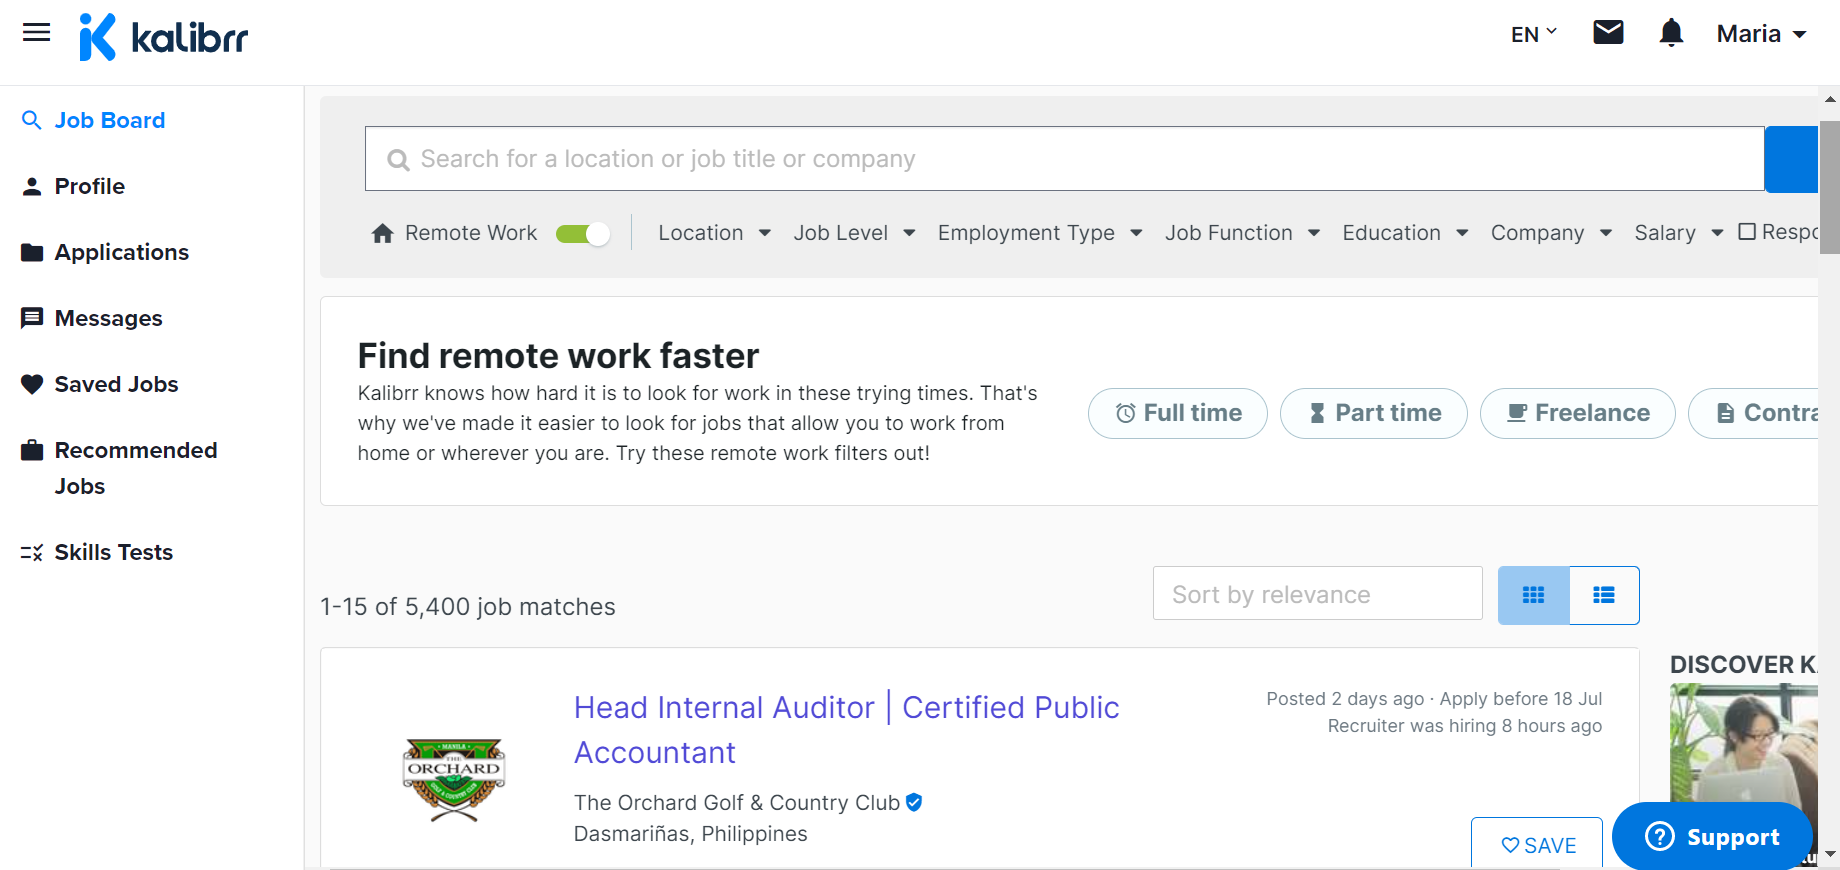Screen dimensions: 1840x870
Task: Click the scrollbar down arrow
Action: click(1830, 855)
